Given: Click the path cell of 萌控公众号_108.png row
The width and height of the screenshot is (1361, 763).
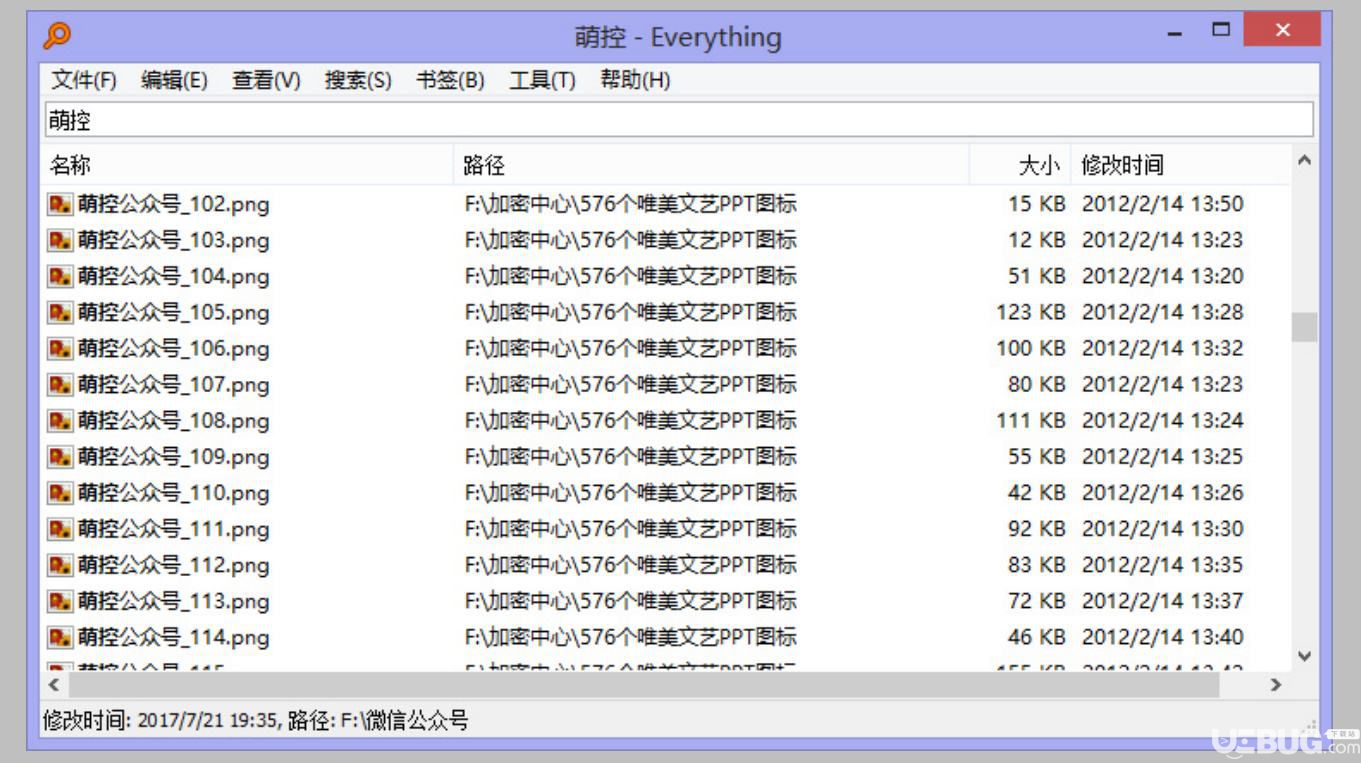Looking at the screenshot, I should click(x=631, y=421).
